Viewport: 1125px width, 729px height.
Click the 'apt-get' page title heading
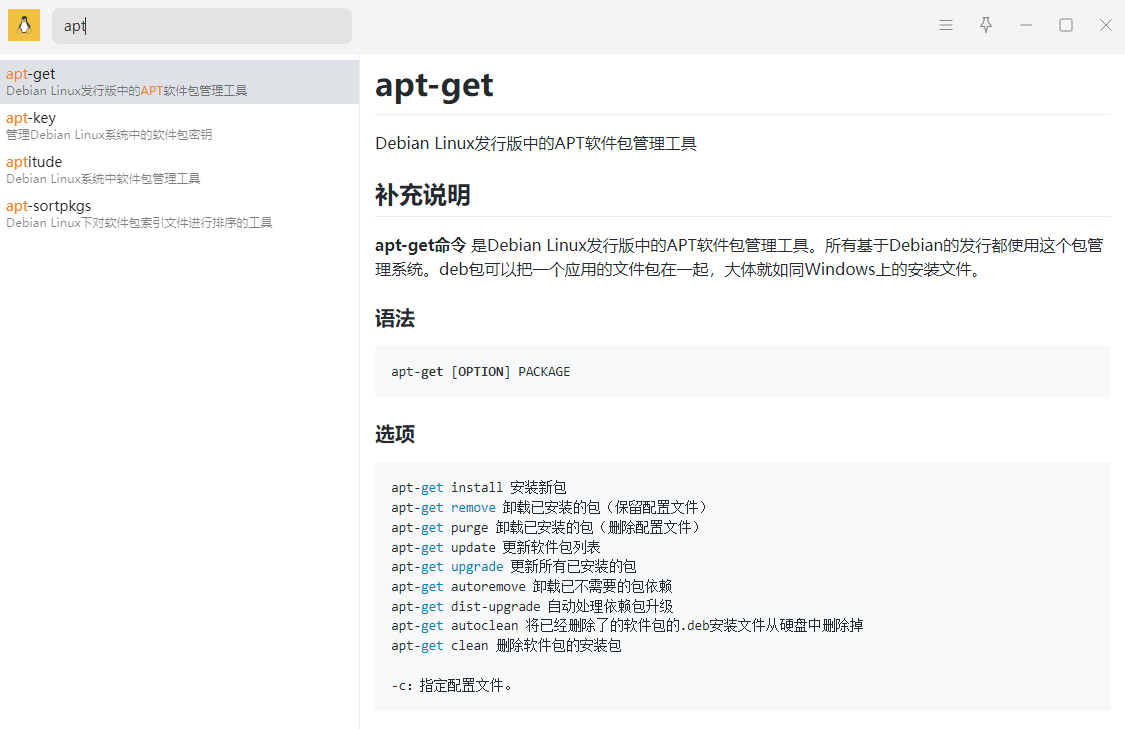click(x=434, y=86)
